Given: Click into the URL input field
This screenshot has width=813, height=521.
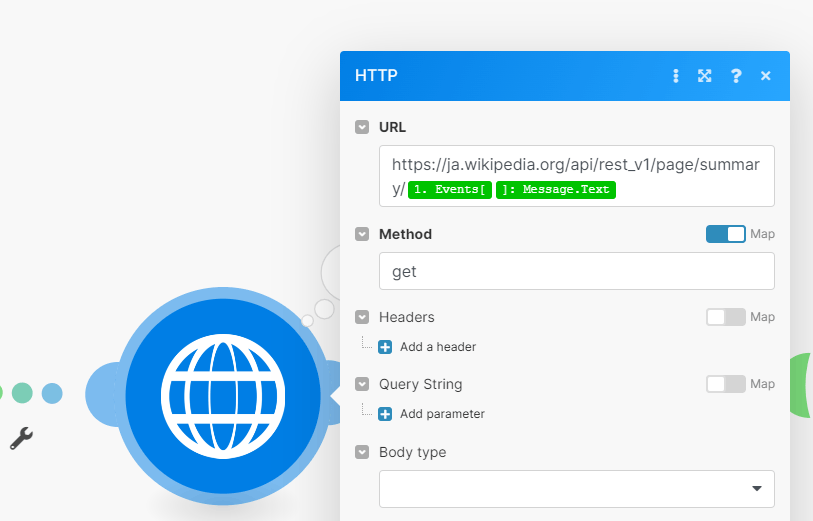Looking at the screenshot, I should [577, 176].
